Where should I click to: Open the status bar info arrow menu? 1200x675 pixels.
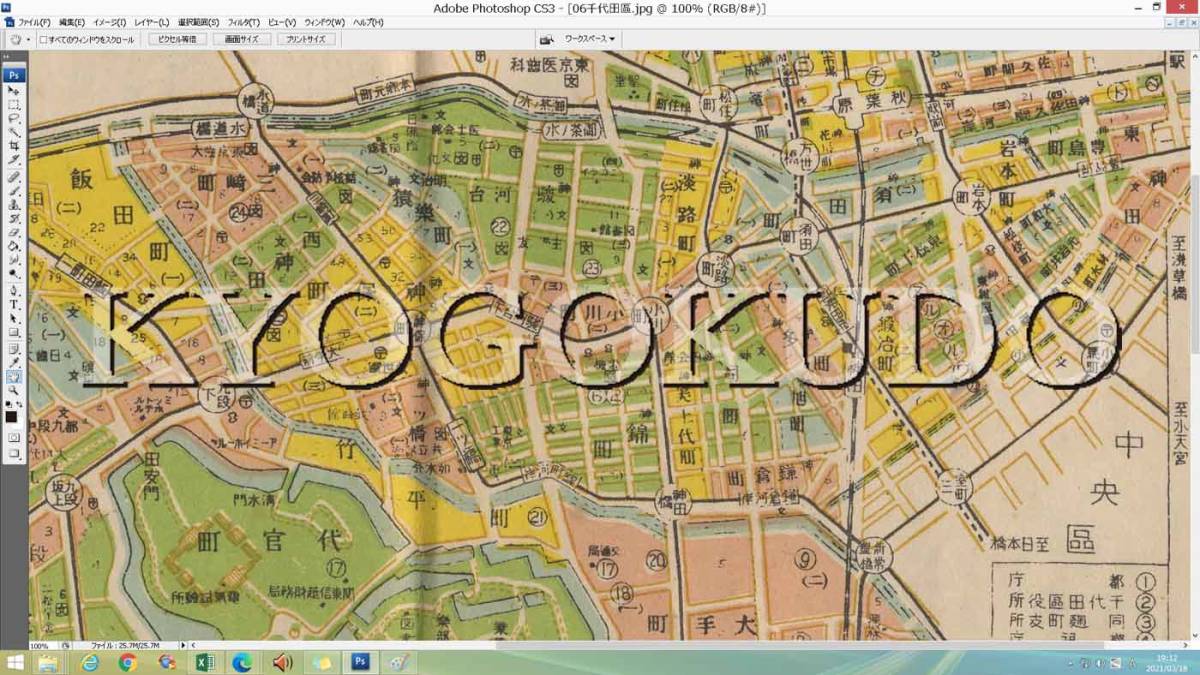click(x=182, y=646)
